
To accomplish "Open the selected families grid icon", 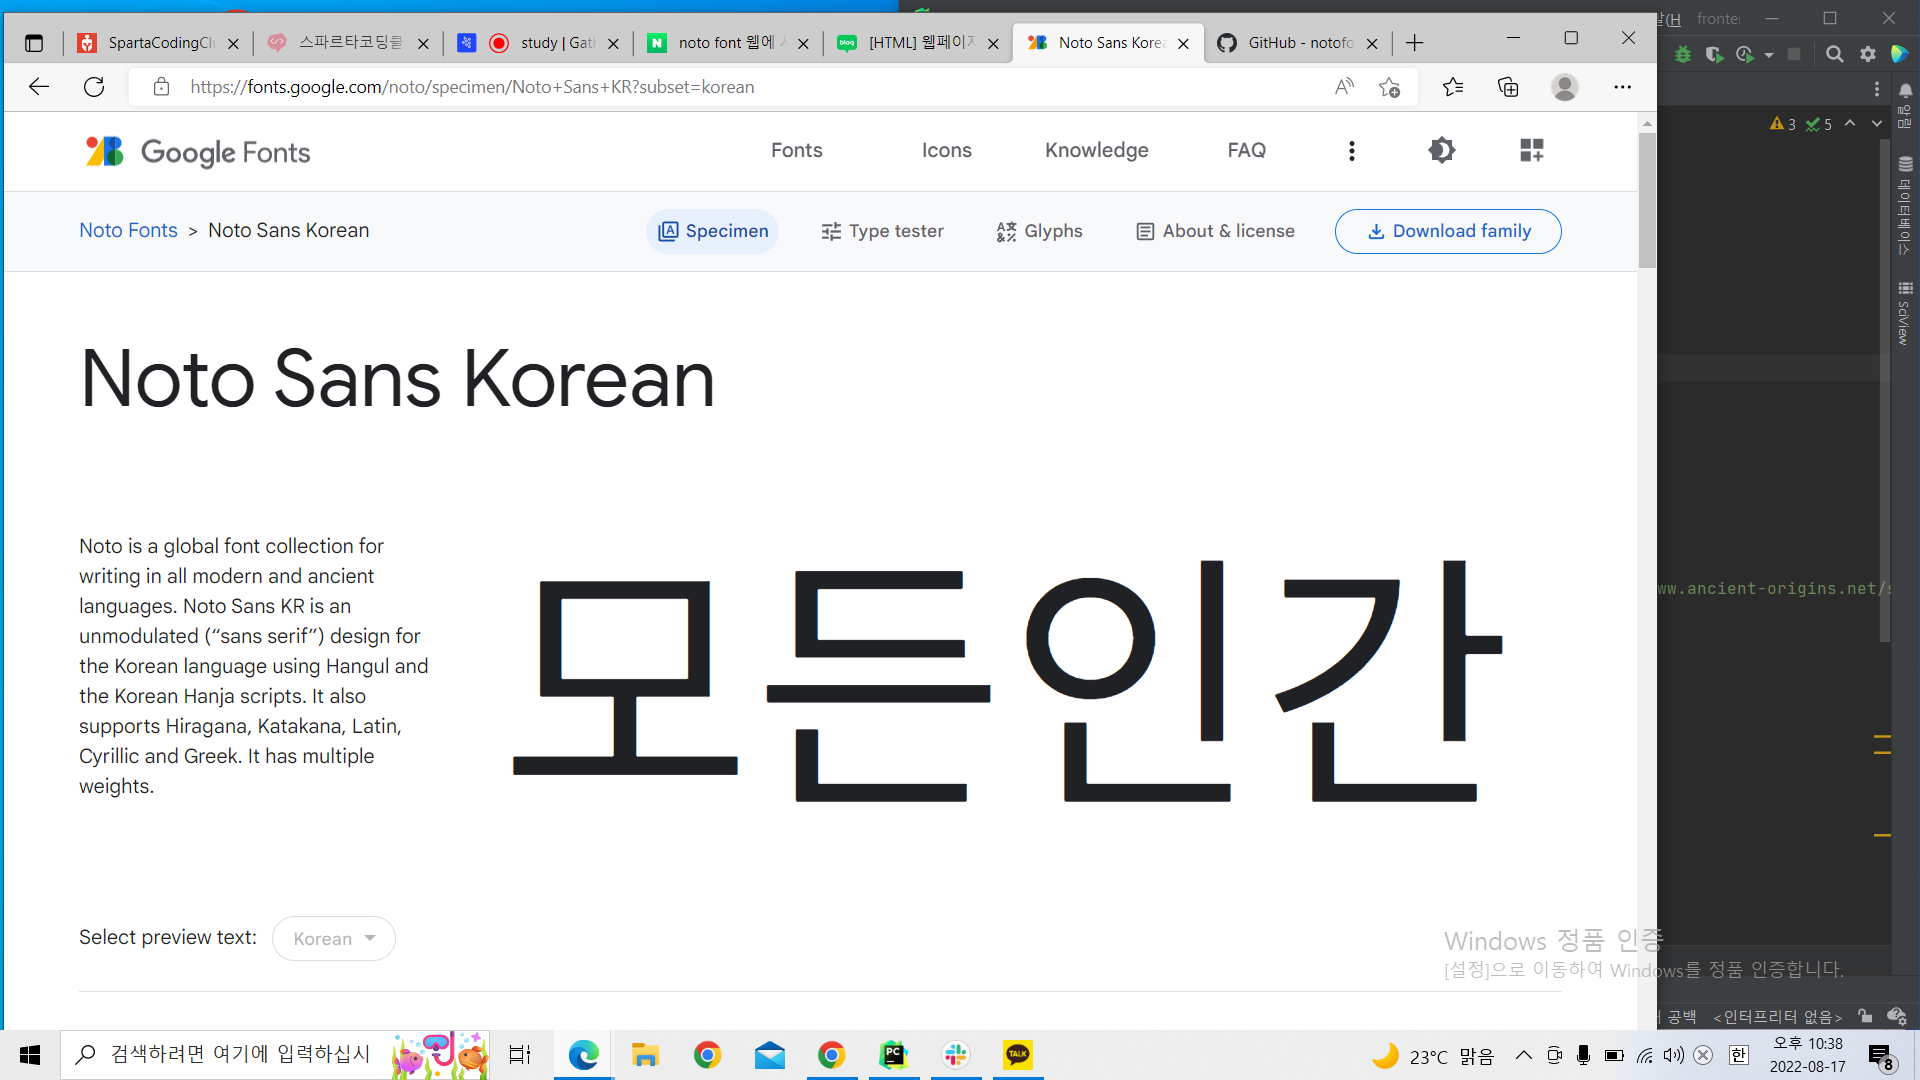I will pos(1531,150).
